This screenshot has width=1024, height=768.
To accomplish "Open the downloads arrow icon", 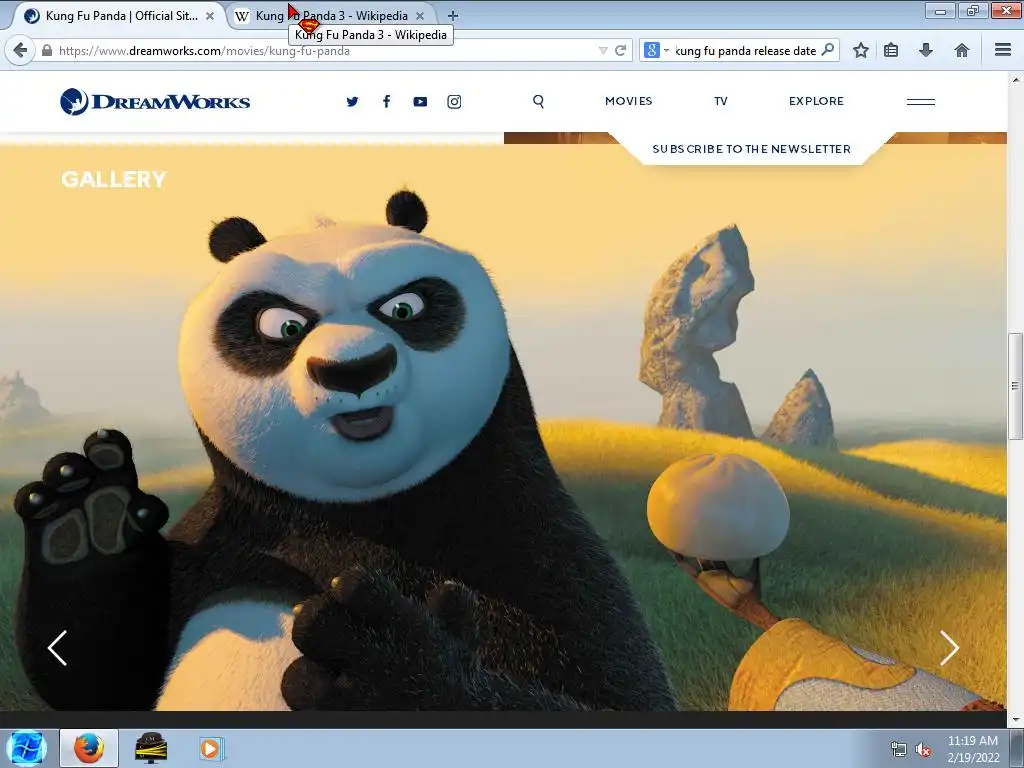I will tap(925, 50).
